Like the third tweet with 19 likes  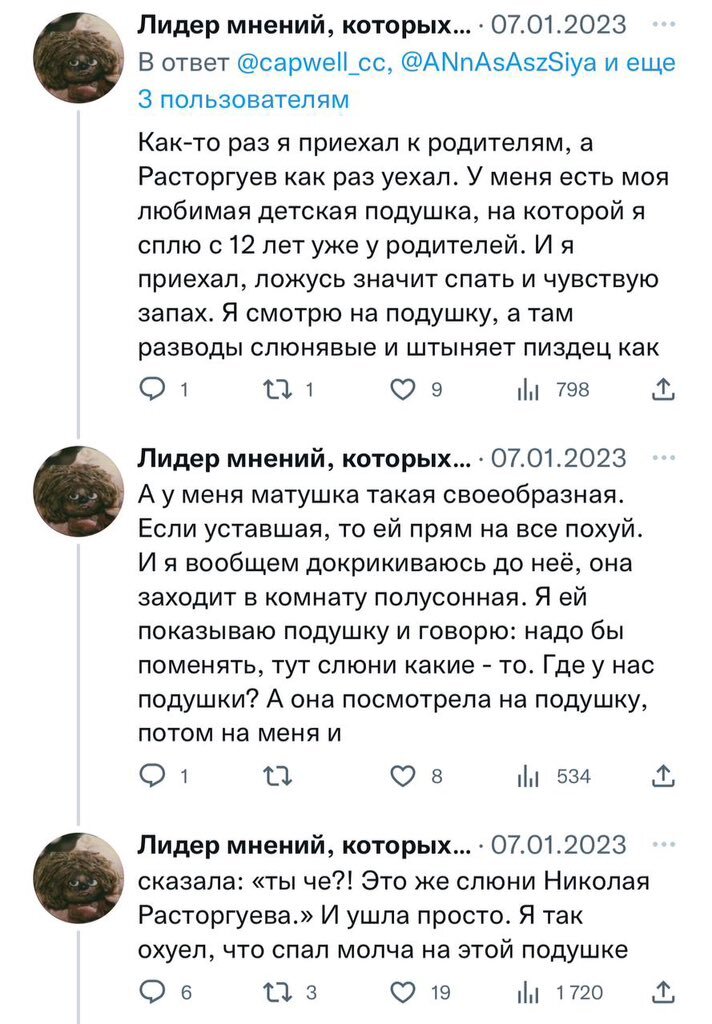pyautogui.click(x=402, y=992)
